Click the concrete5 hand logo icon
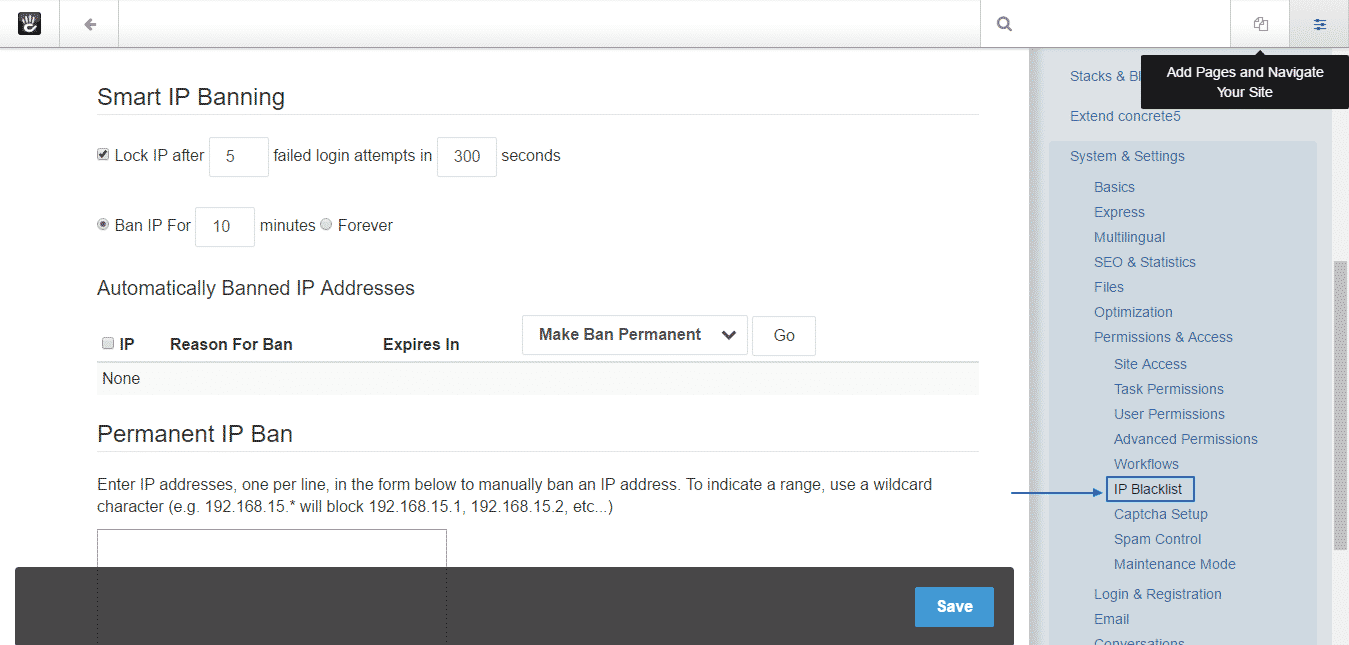Image resolution: width=1349 pixels, height=645 pixels. point(29,23)
